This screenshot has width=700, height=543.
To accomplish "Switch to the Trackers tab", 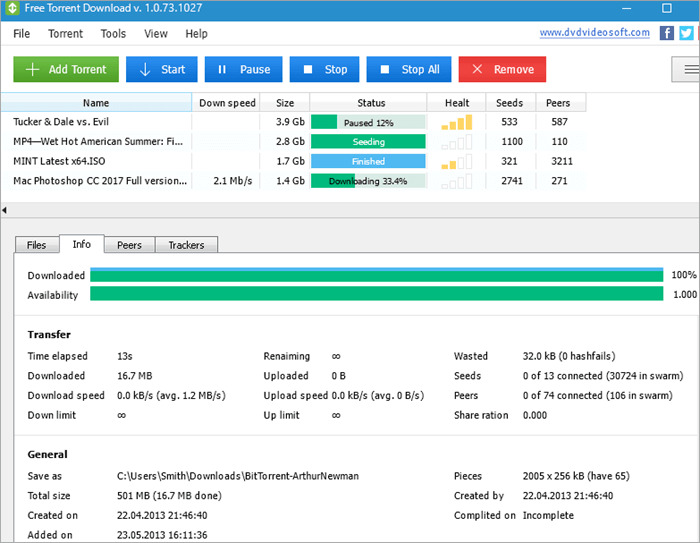I will coord(186,245).
